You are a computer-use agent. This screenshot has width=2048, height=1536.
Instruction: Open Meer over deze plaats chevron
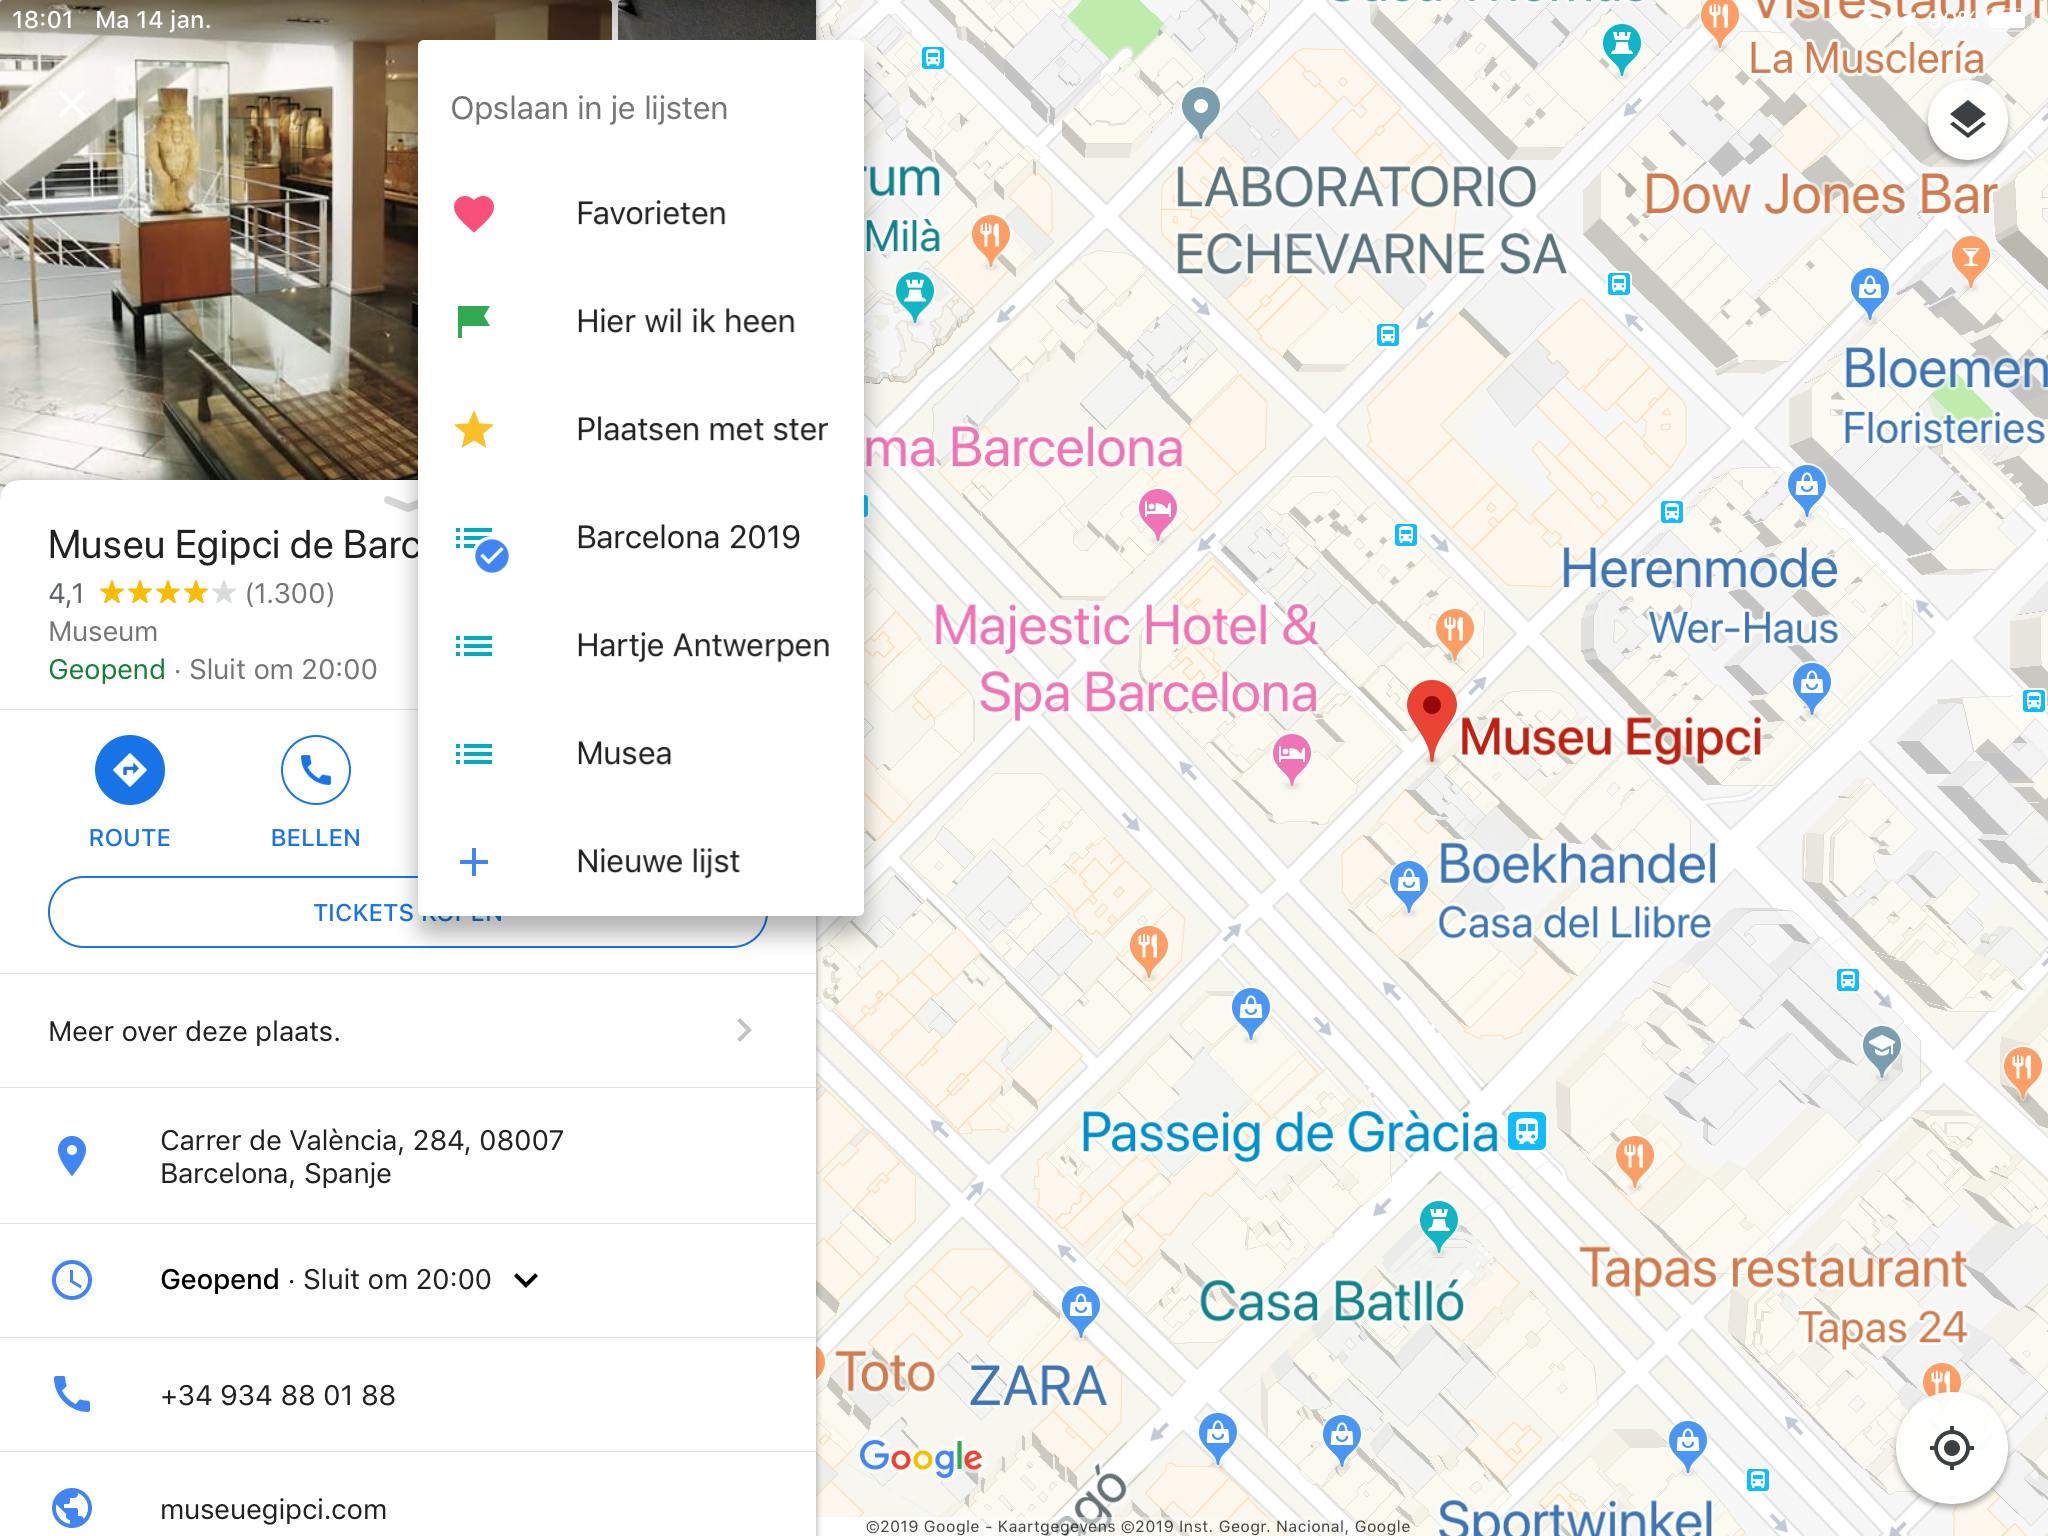[x=743, y=1031]
